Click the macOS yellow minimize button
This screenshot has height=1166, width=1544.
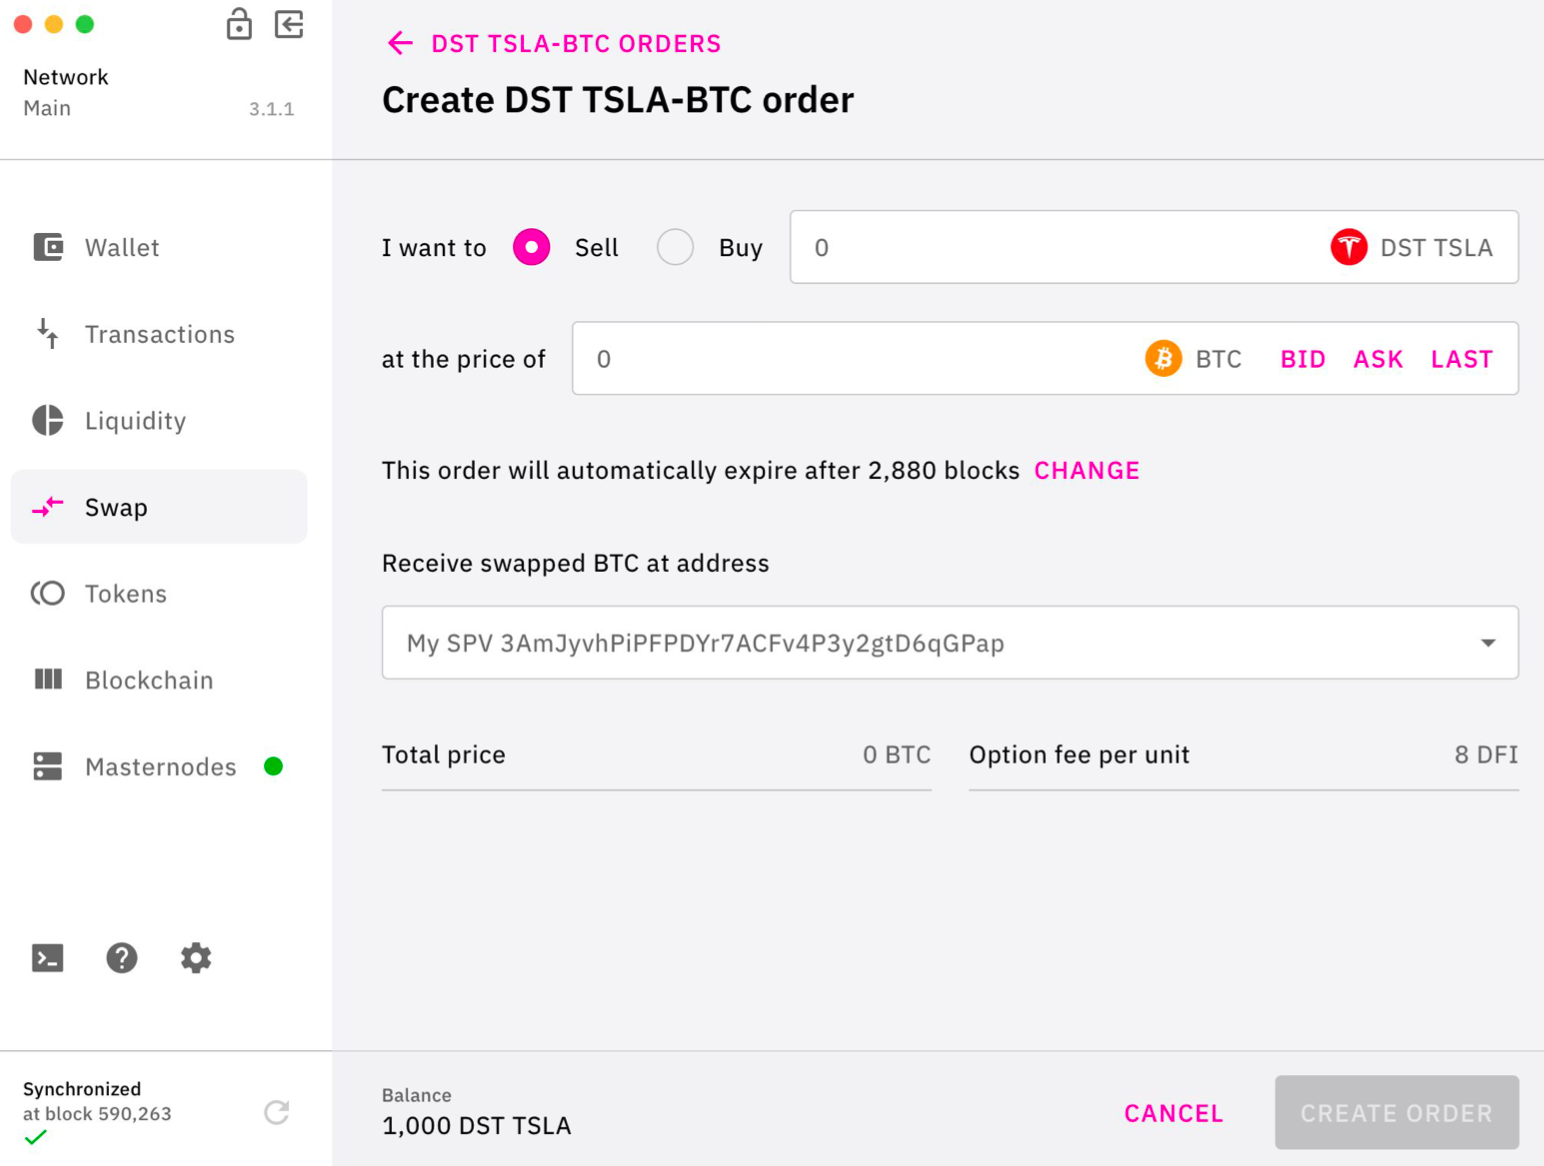pyautogui.click(x=54, y=24)
